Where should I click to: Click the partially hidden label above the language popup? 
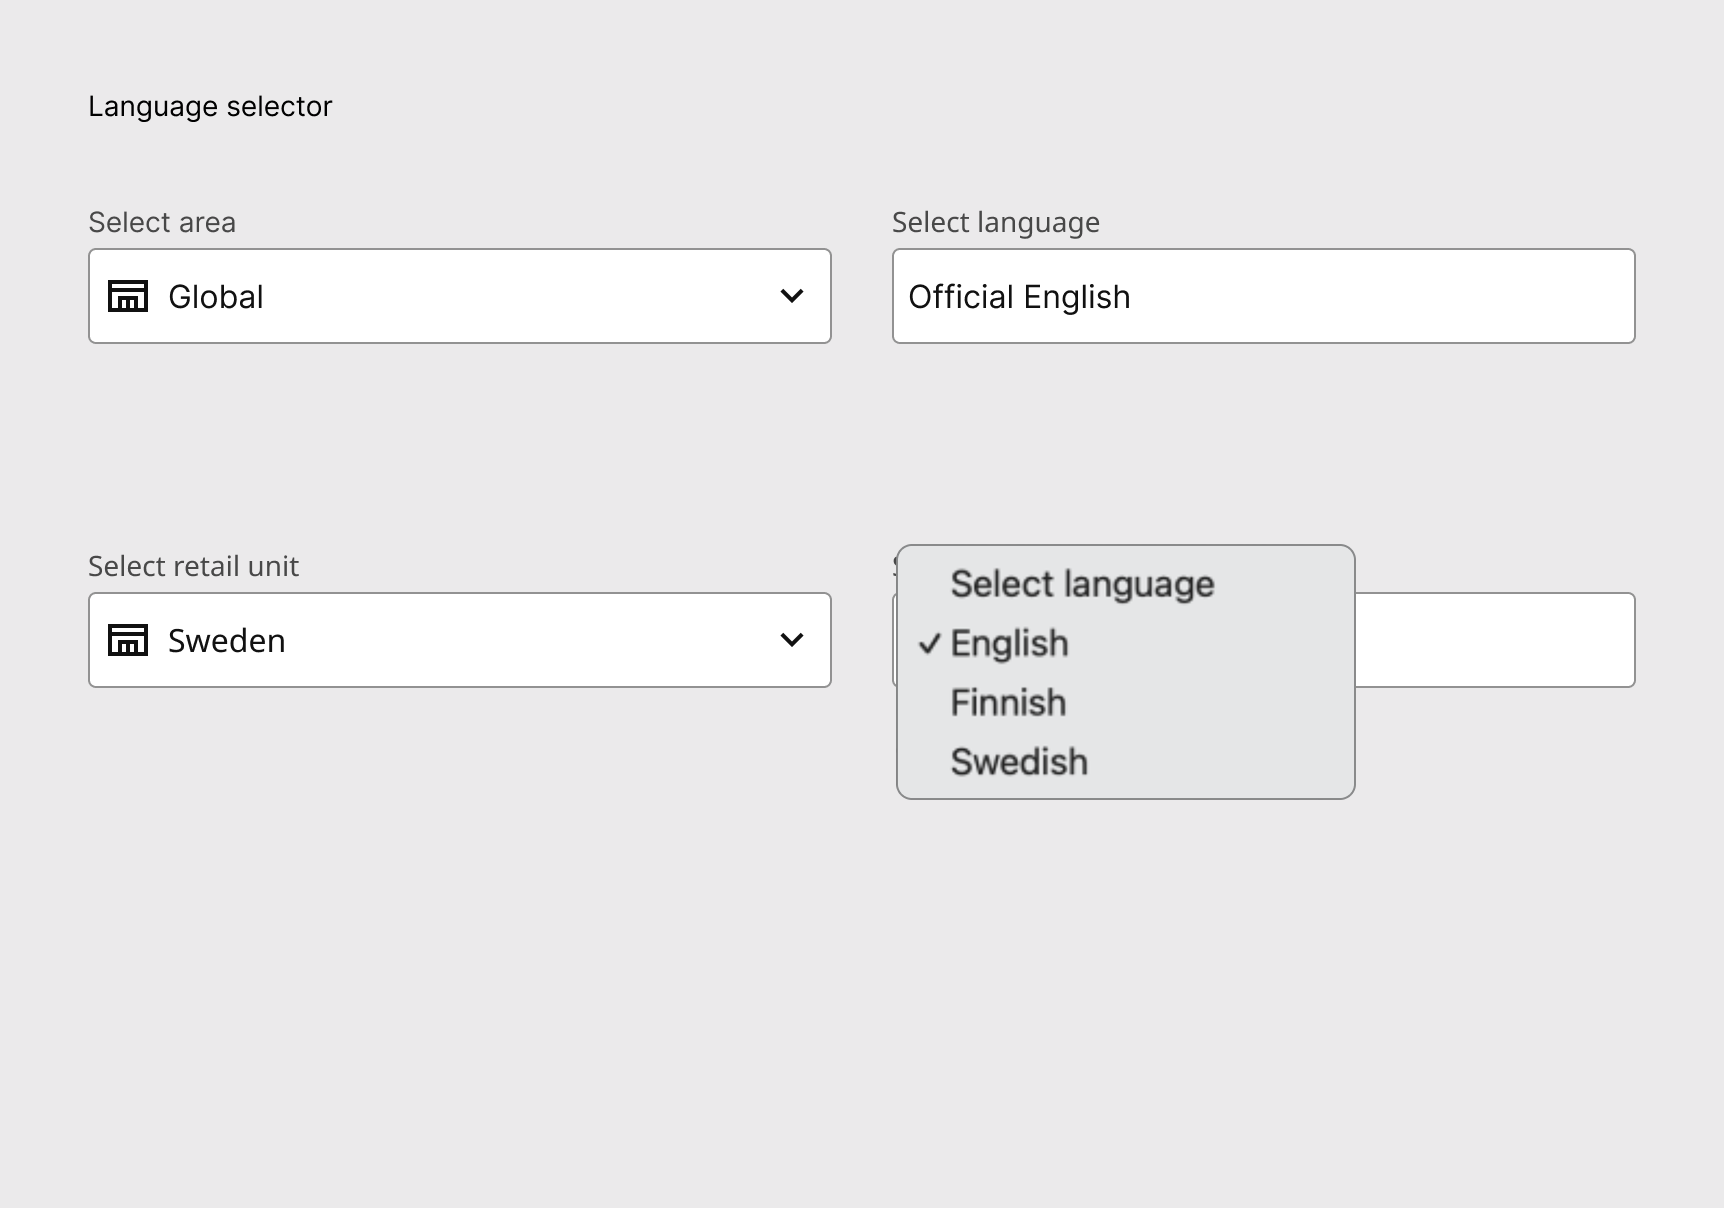pos(894,566)
